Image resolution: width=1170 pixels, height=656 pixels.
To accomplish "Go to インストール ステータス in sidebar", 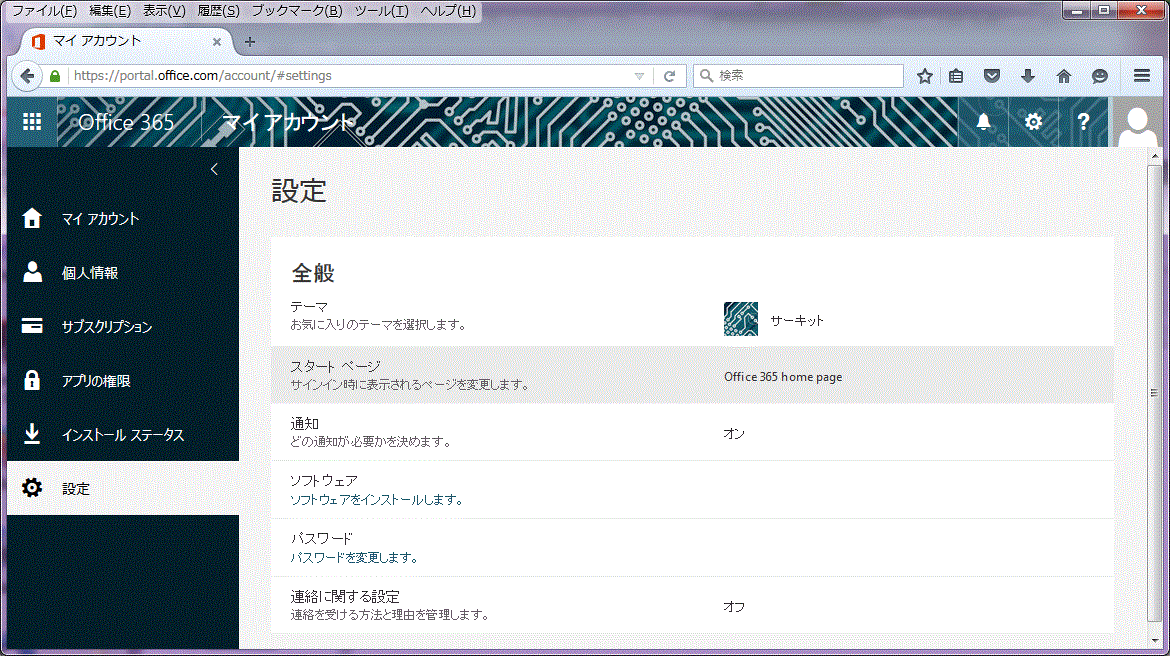I will (x=123, y=434).
